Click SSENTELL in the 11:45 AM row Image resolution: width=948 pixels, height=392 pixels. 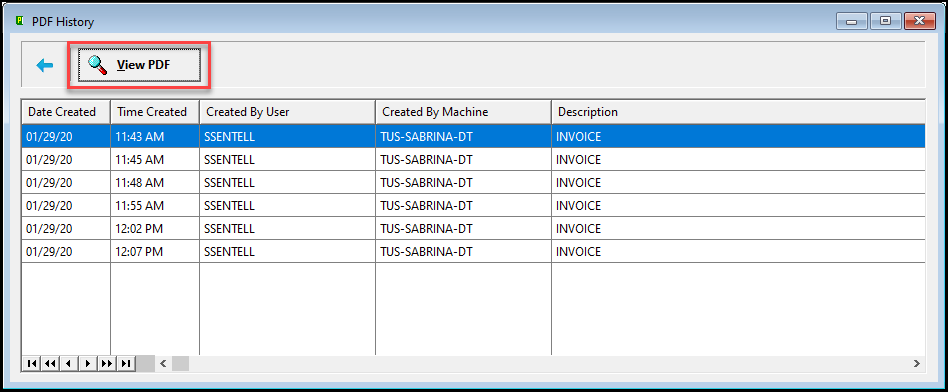(x=229, y=160)
